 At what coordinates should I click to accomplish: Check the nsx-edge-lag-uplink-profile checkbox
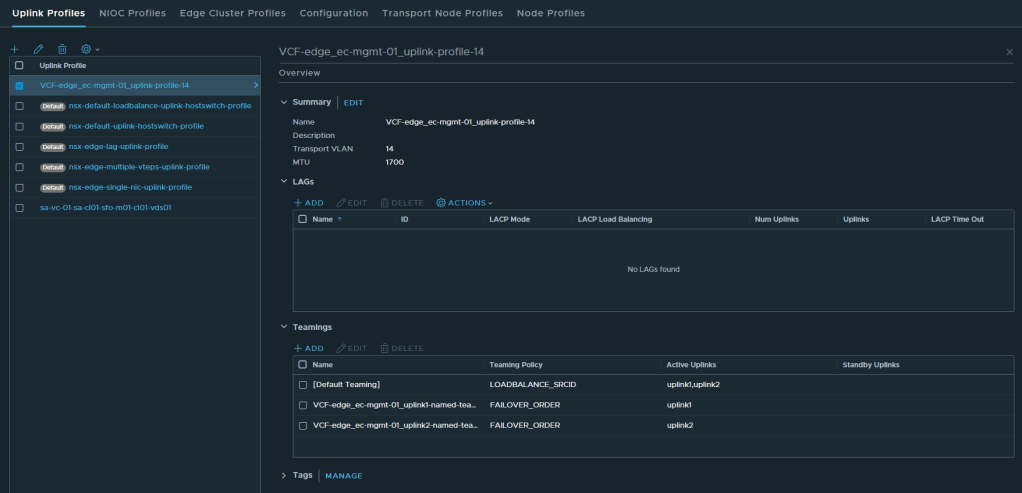[19, 146]
